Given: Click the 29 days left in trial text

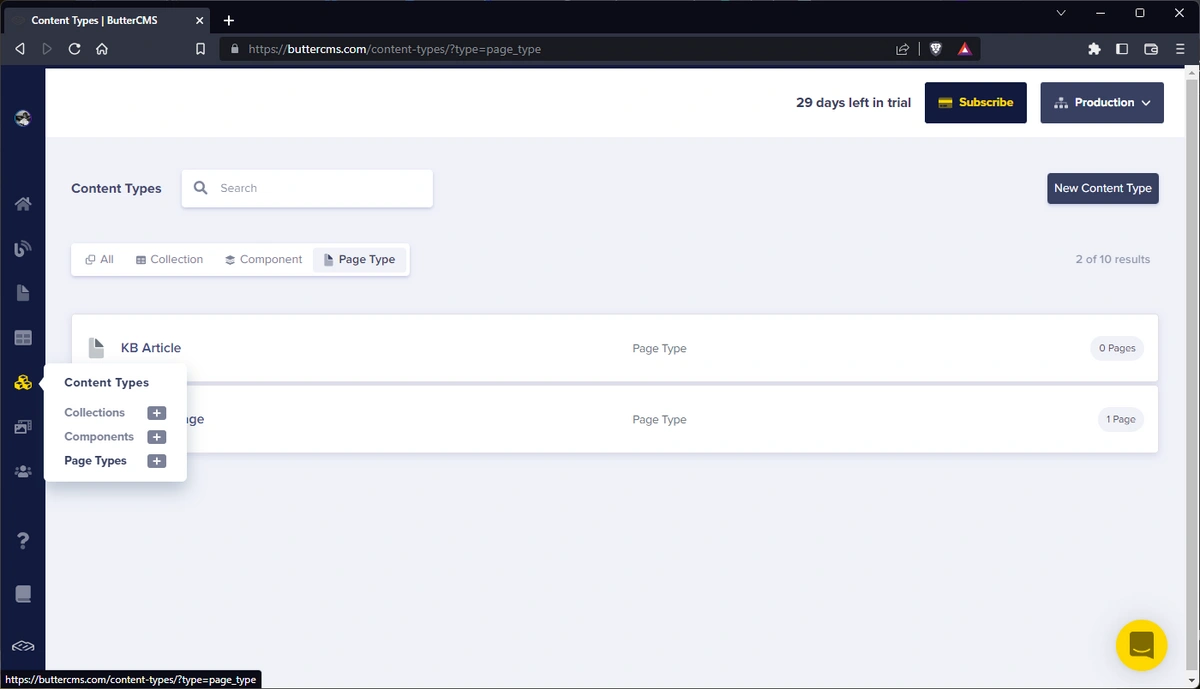Looking at the screenshot, I should coord(853,103).
